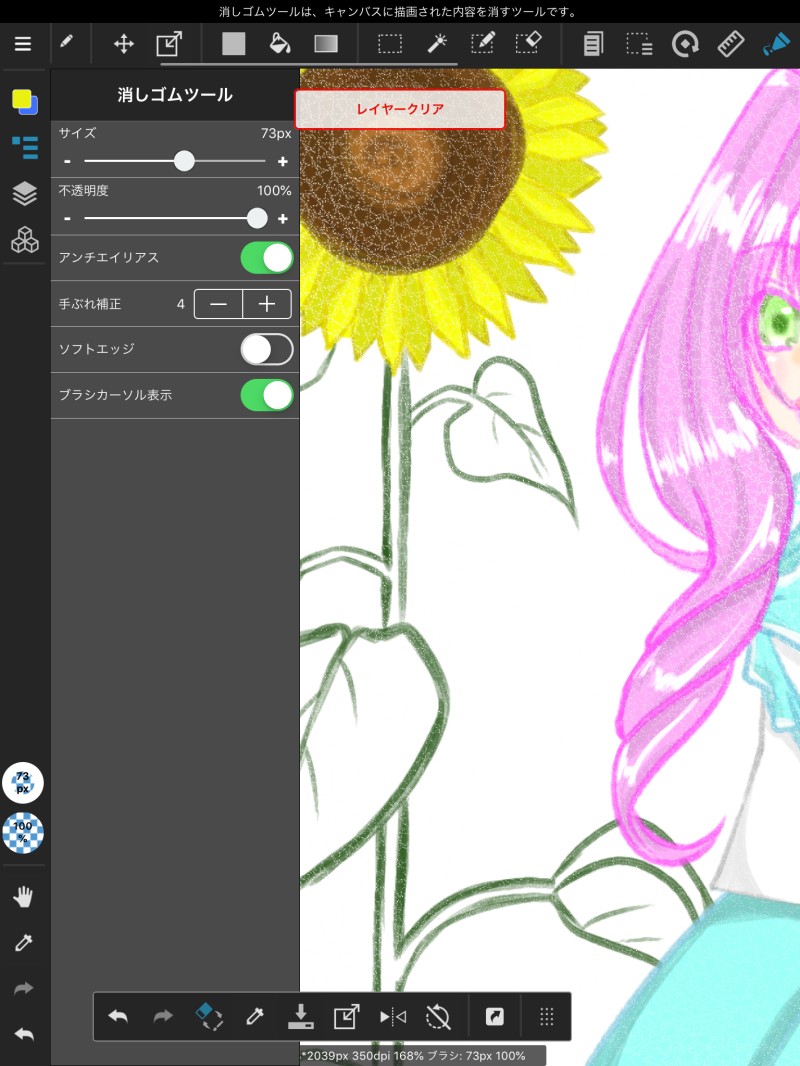The image size is (800, 1066).
Task: Select the Move tool
Action: click(124, 44)
